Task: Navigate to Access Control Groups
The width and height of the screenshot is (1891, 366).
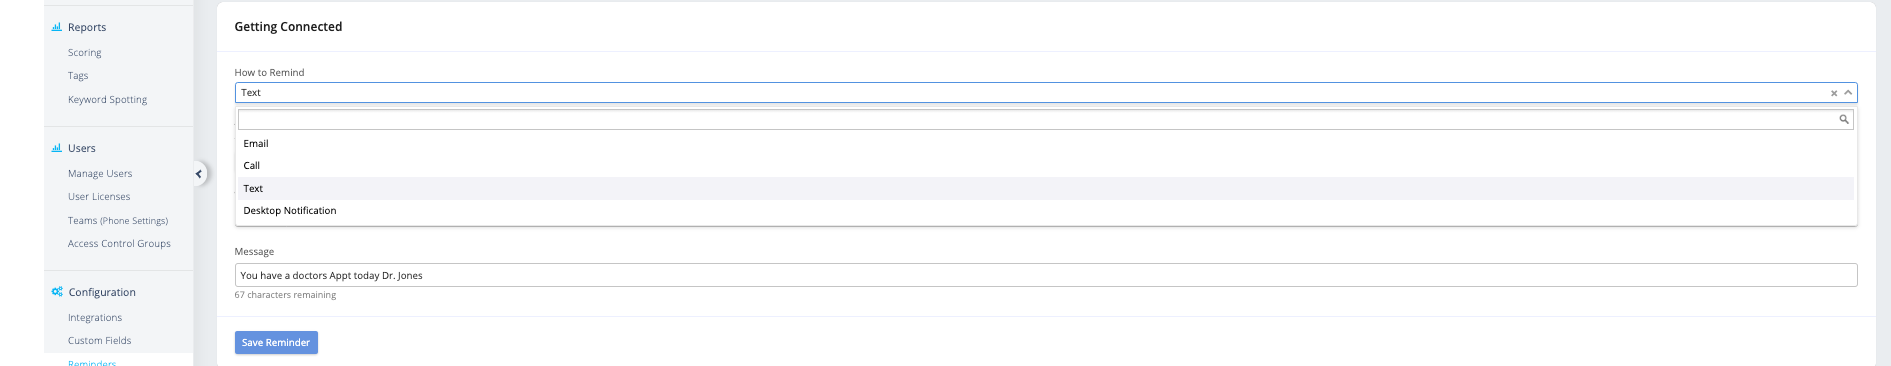Action: click(119, 244)
